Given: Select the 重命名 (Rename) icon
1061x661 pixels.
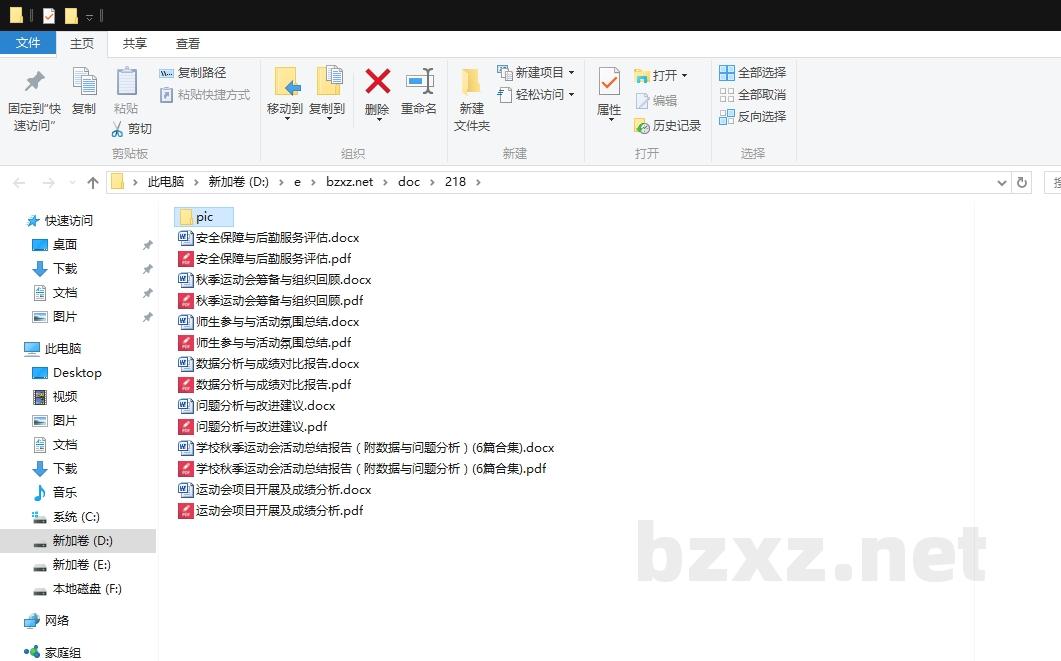Looking at the screenshot, I should (419, 93).
